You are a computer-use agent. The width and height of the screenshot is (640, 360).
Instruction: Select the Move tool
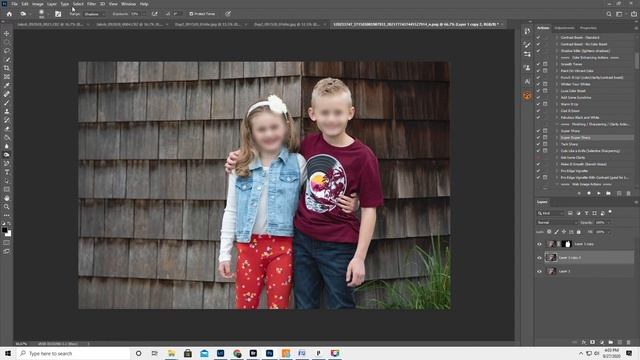[7, 33]
